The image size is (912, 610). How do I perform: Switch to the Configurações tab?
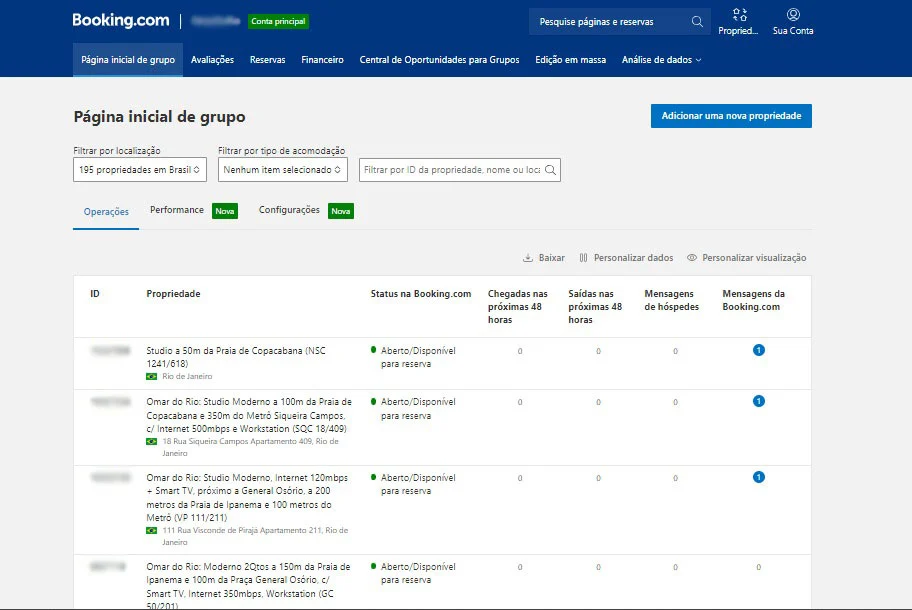click(289, 210)
